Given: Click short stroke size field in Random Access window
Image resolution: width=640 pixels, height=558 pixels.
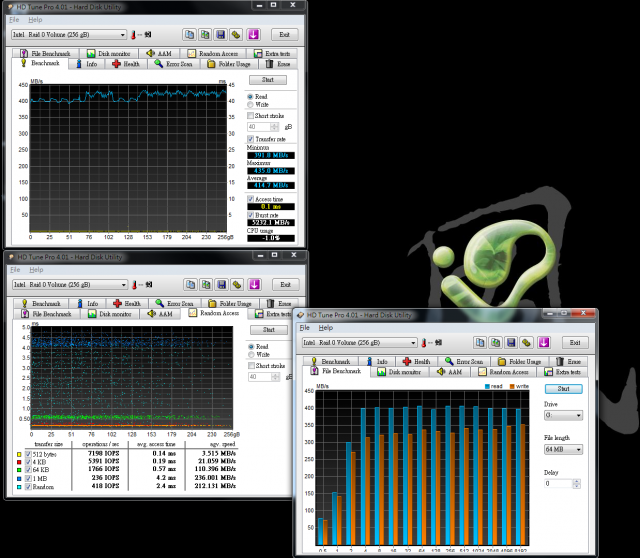Looking at the screenshot, I should pos(260,377).
